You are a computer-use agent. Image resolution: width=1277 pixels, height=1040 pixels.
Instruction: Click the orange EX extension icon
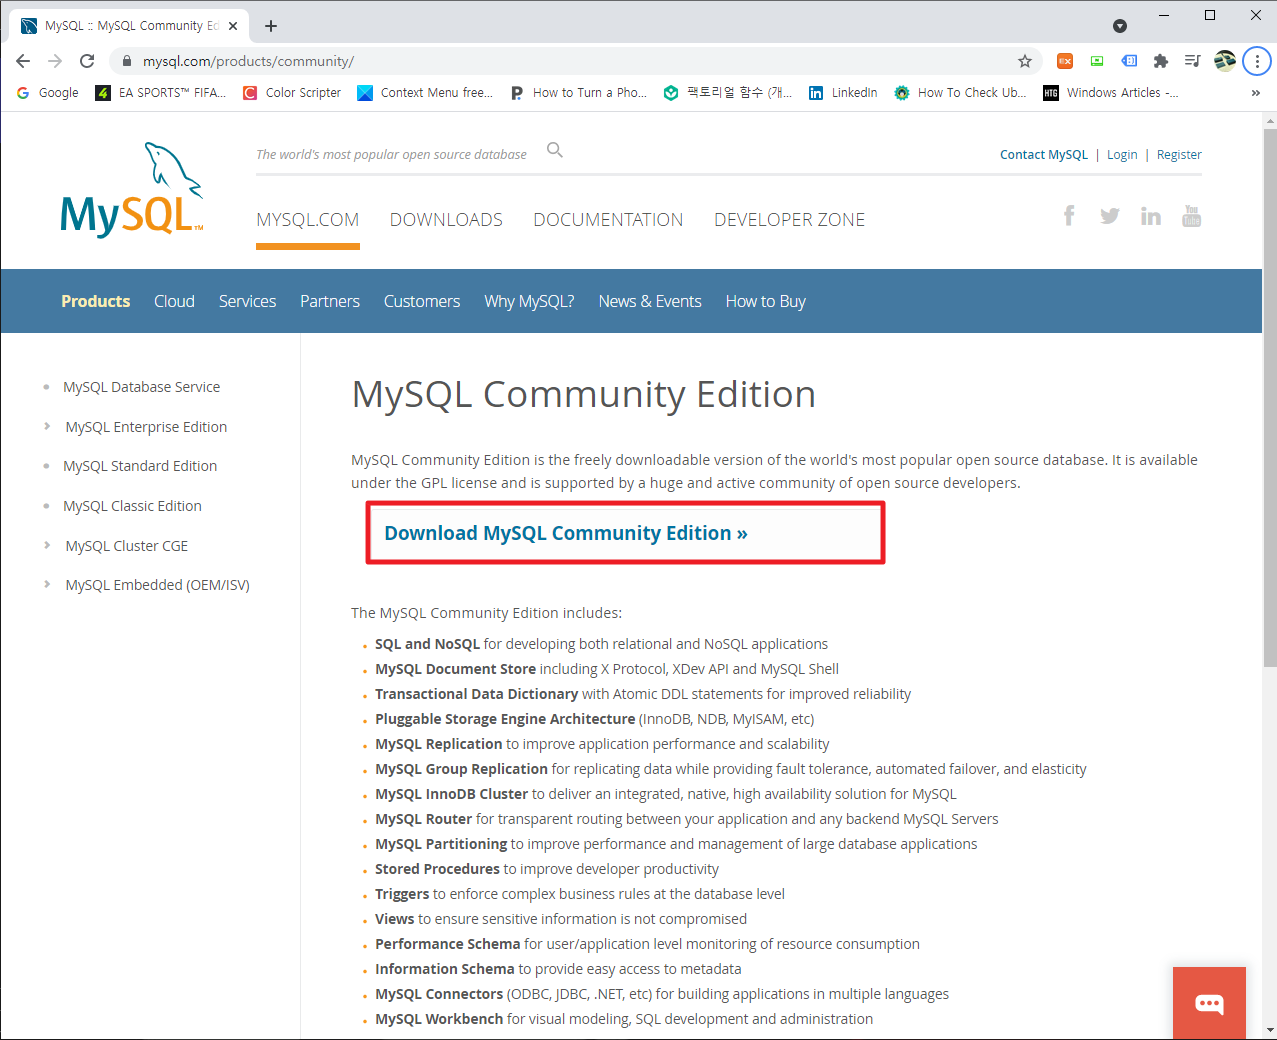(x=1065, y=61)
